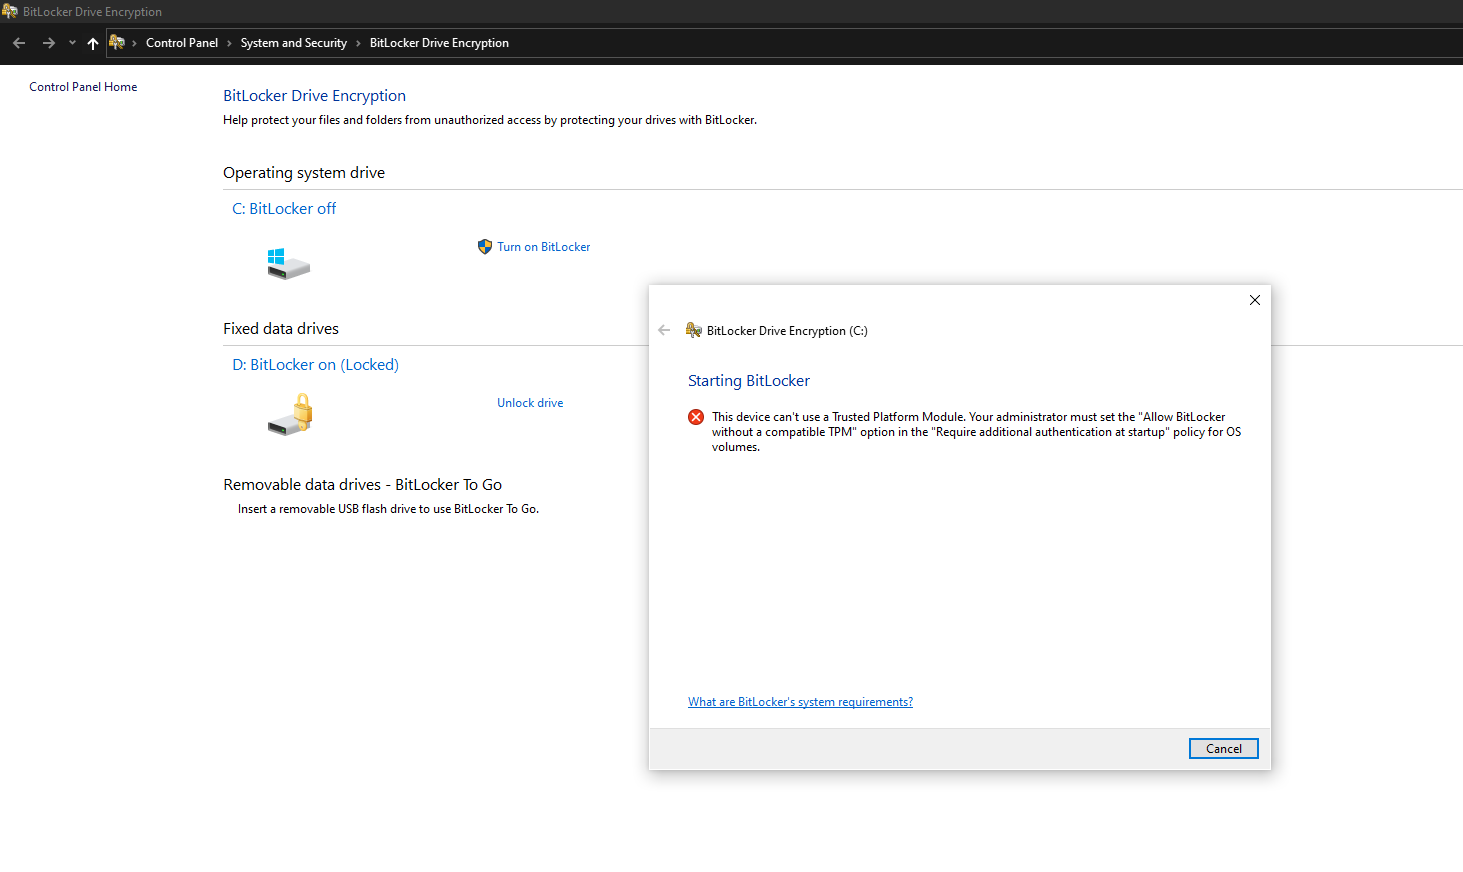
Task: Click the Unlock drive link
Action: [x=530, y=403]
